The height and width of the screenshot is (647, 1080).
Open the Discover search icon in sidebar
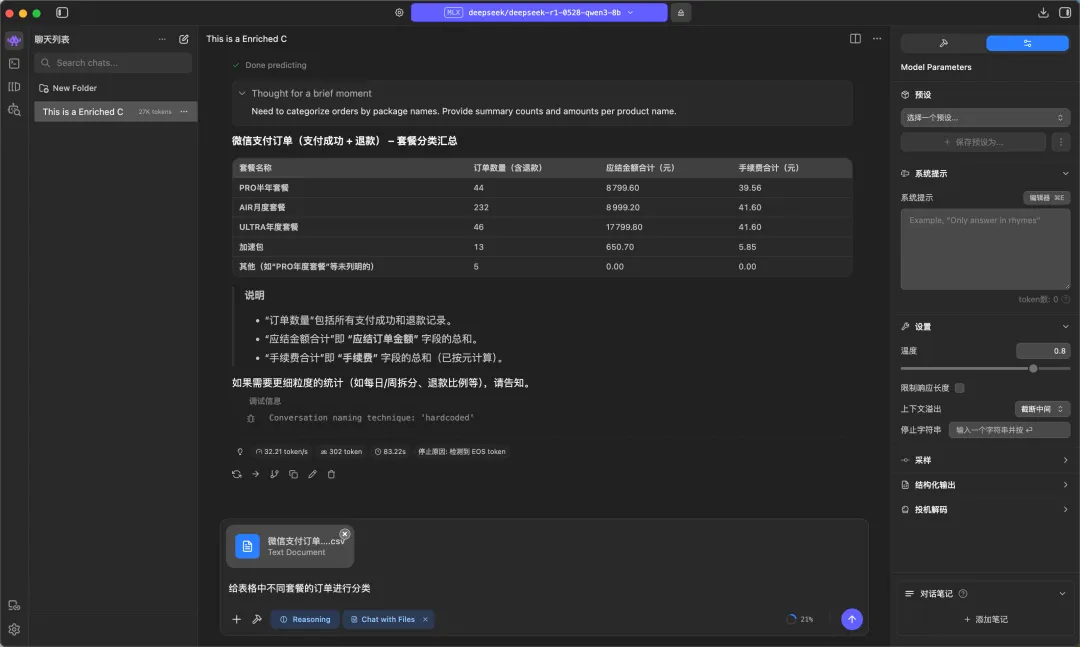(x=14, y=110)
